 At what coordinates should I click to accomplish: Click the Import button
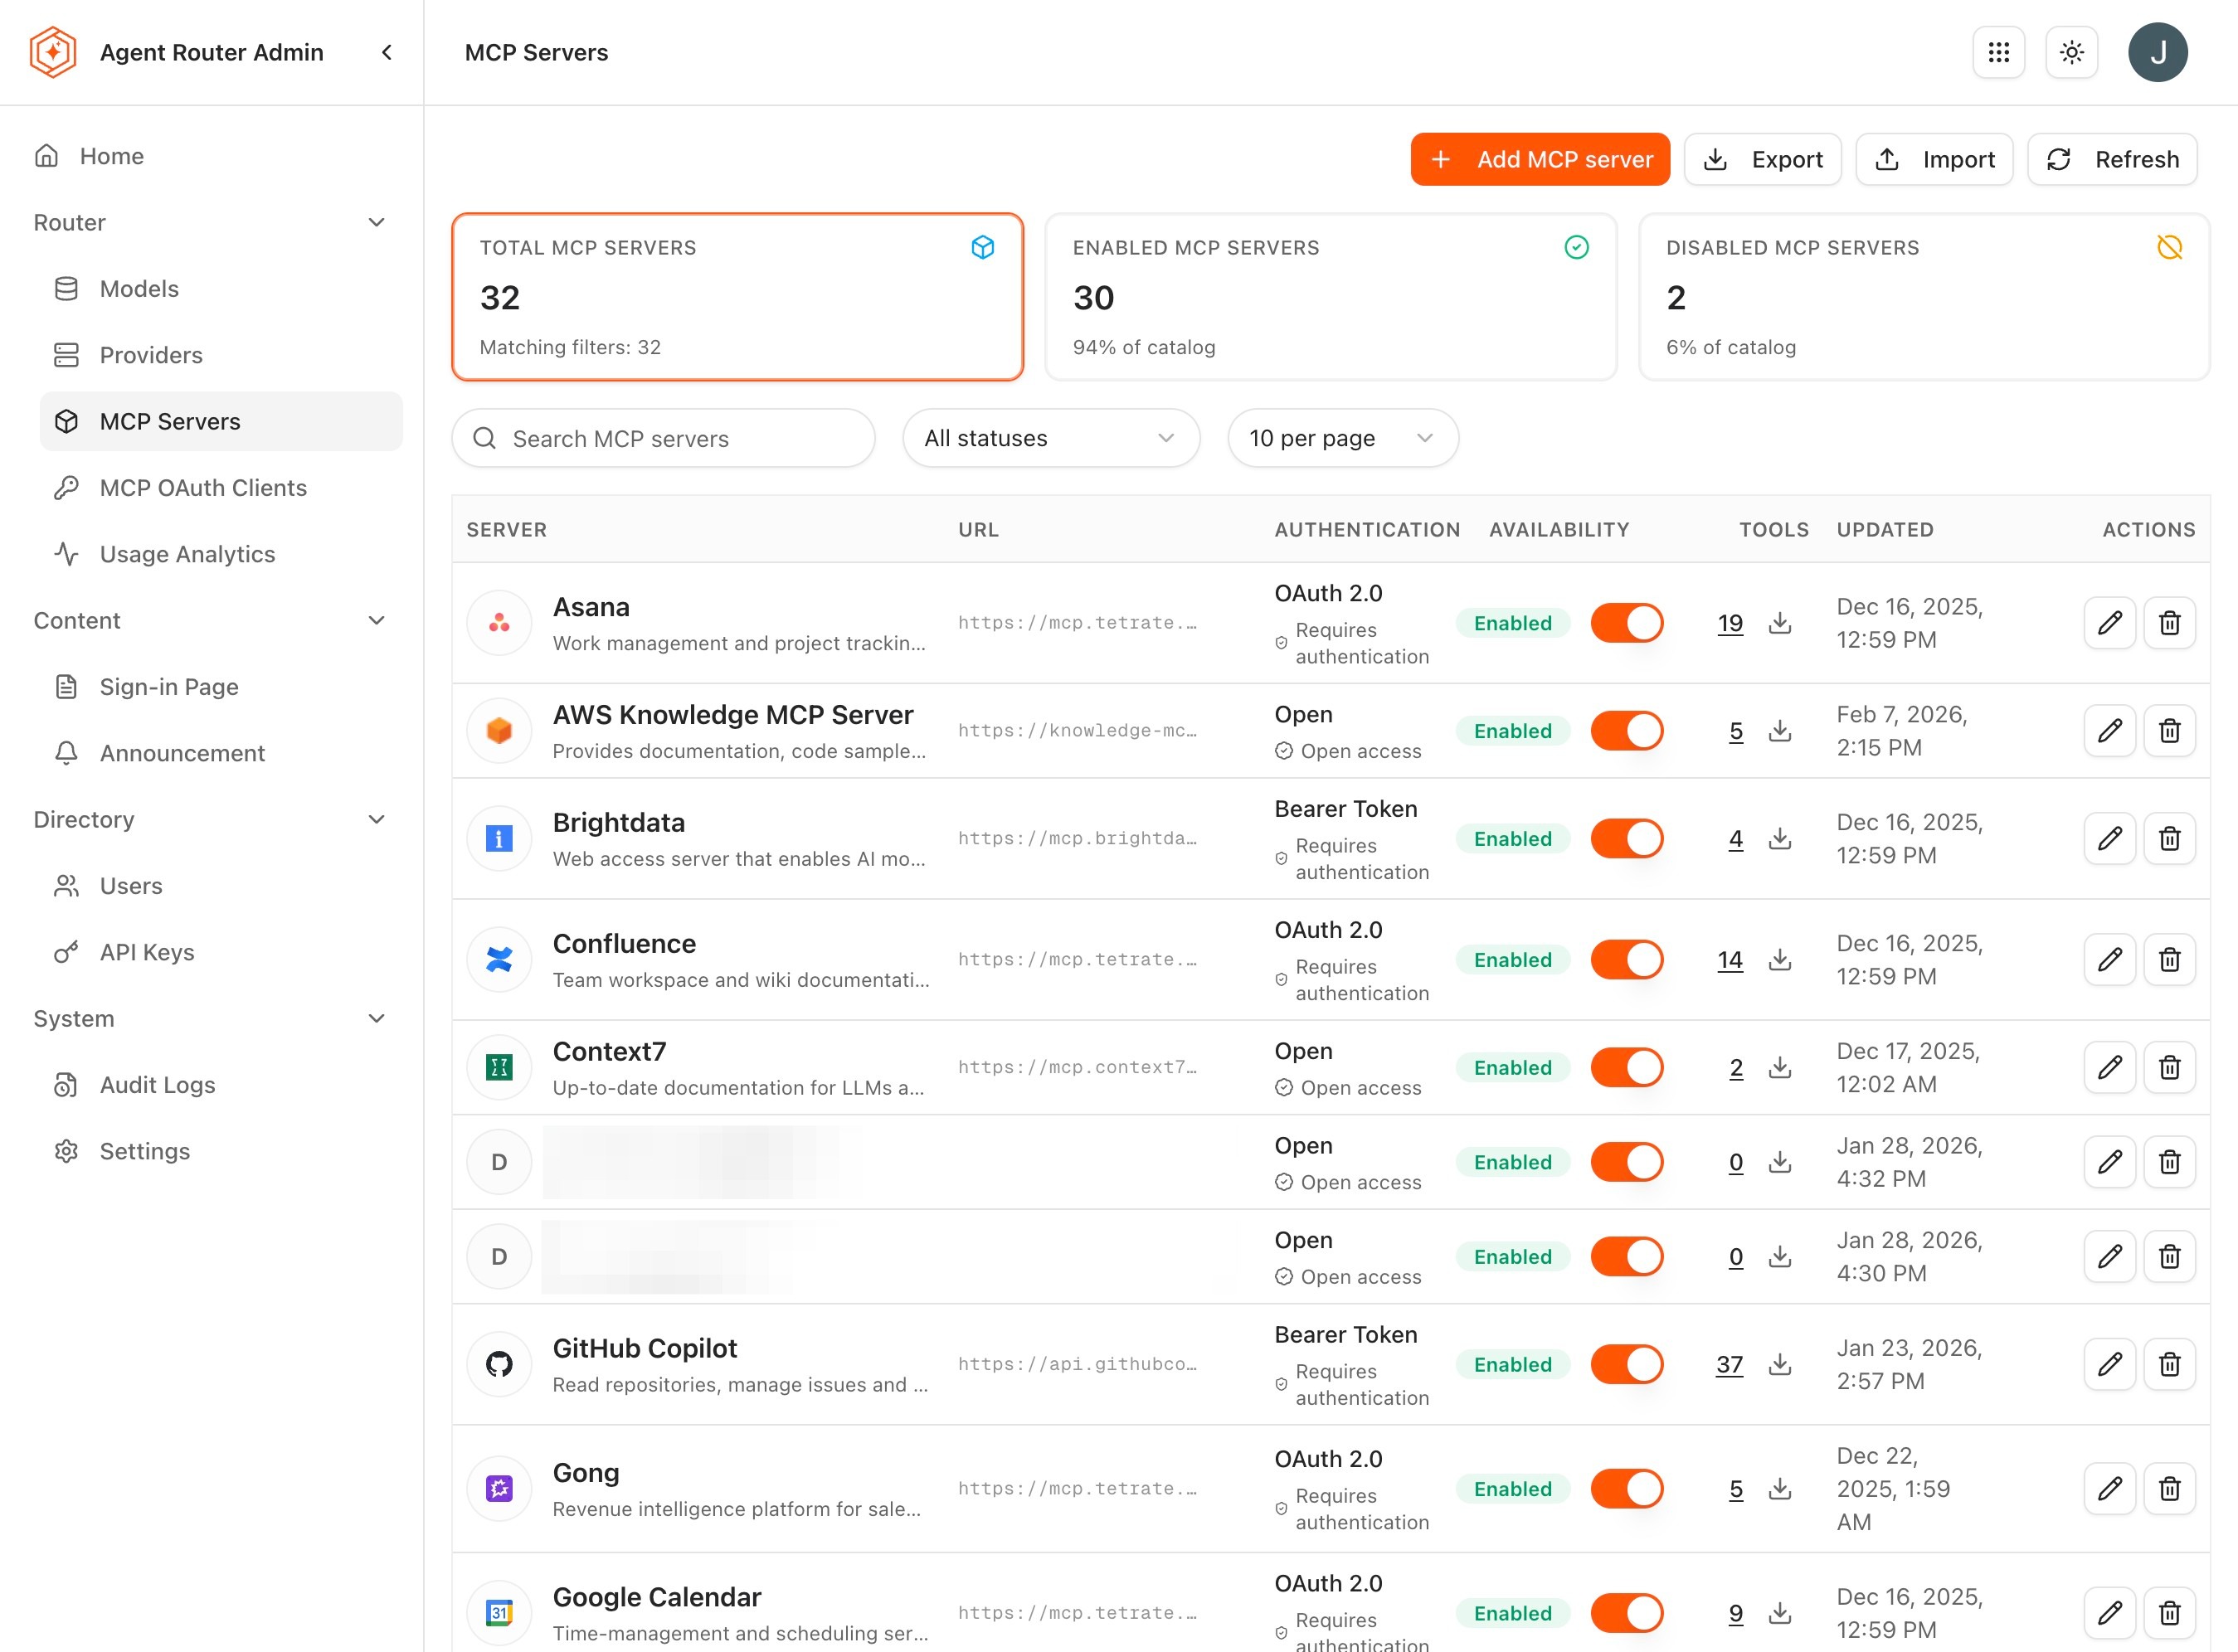click(x=1934, y=160)
